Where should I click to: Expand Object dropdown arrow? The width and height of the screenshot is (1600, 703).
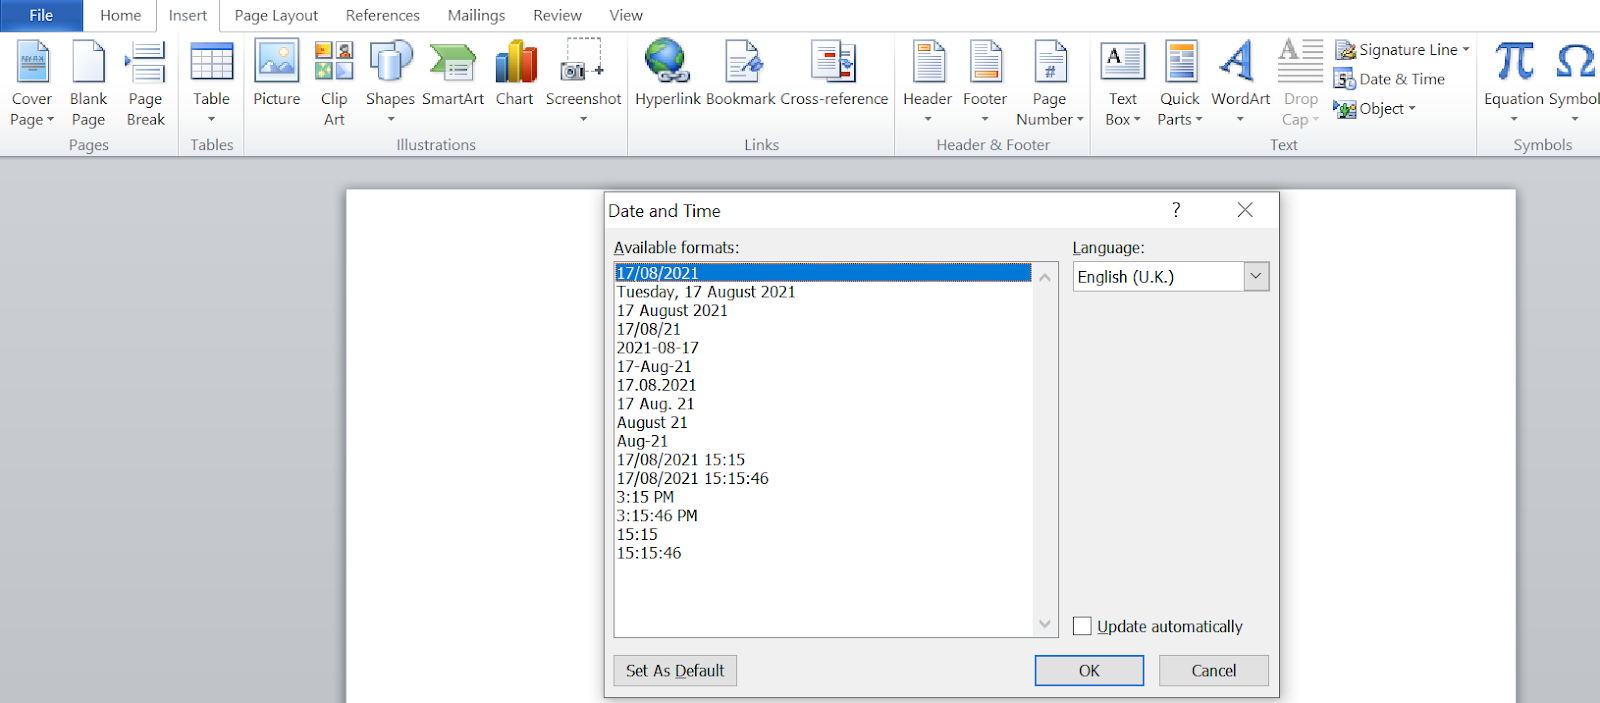1412,109
